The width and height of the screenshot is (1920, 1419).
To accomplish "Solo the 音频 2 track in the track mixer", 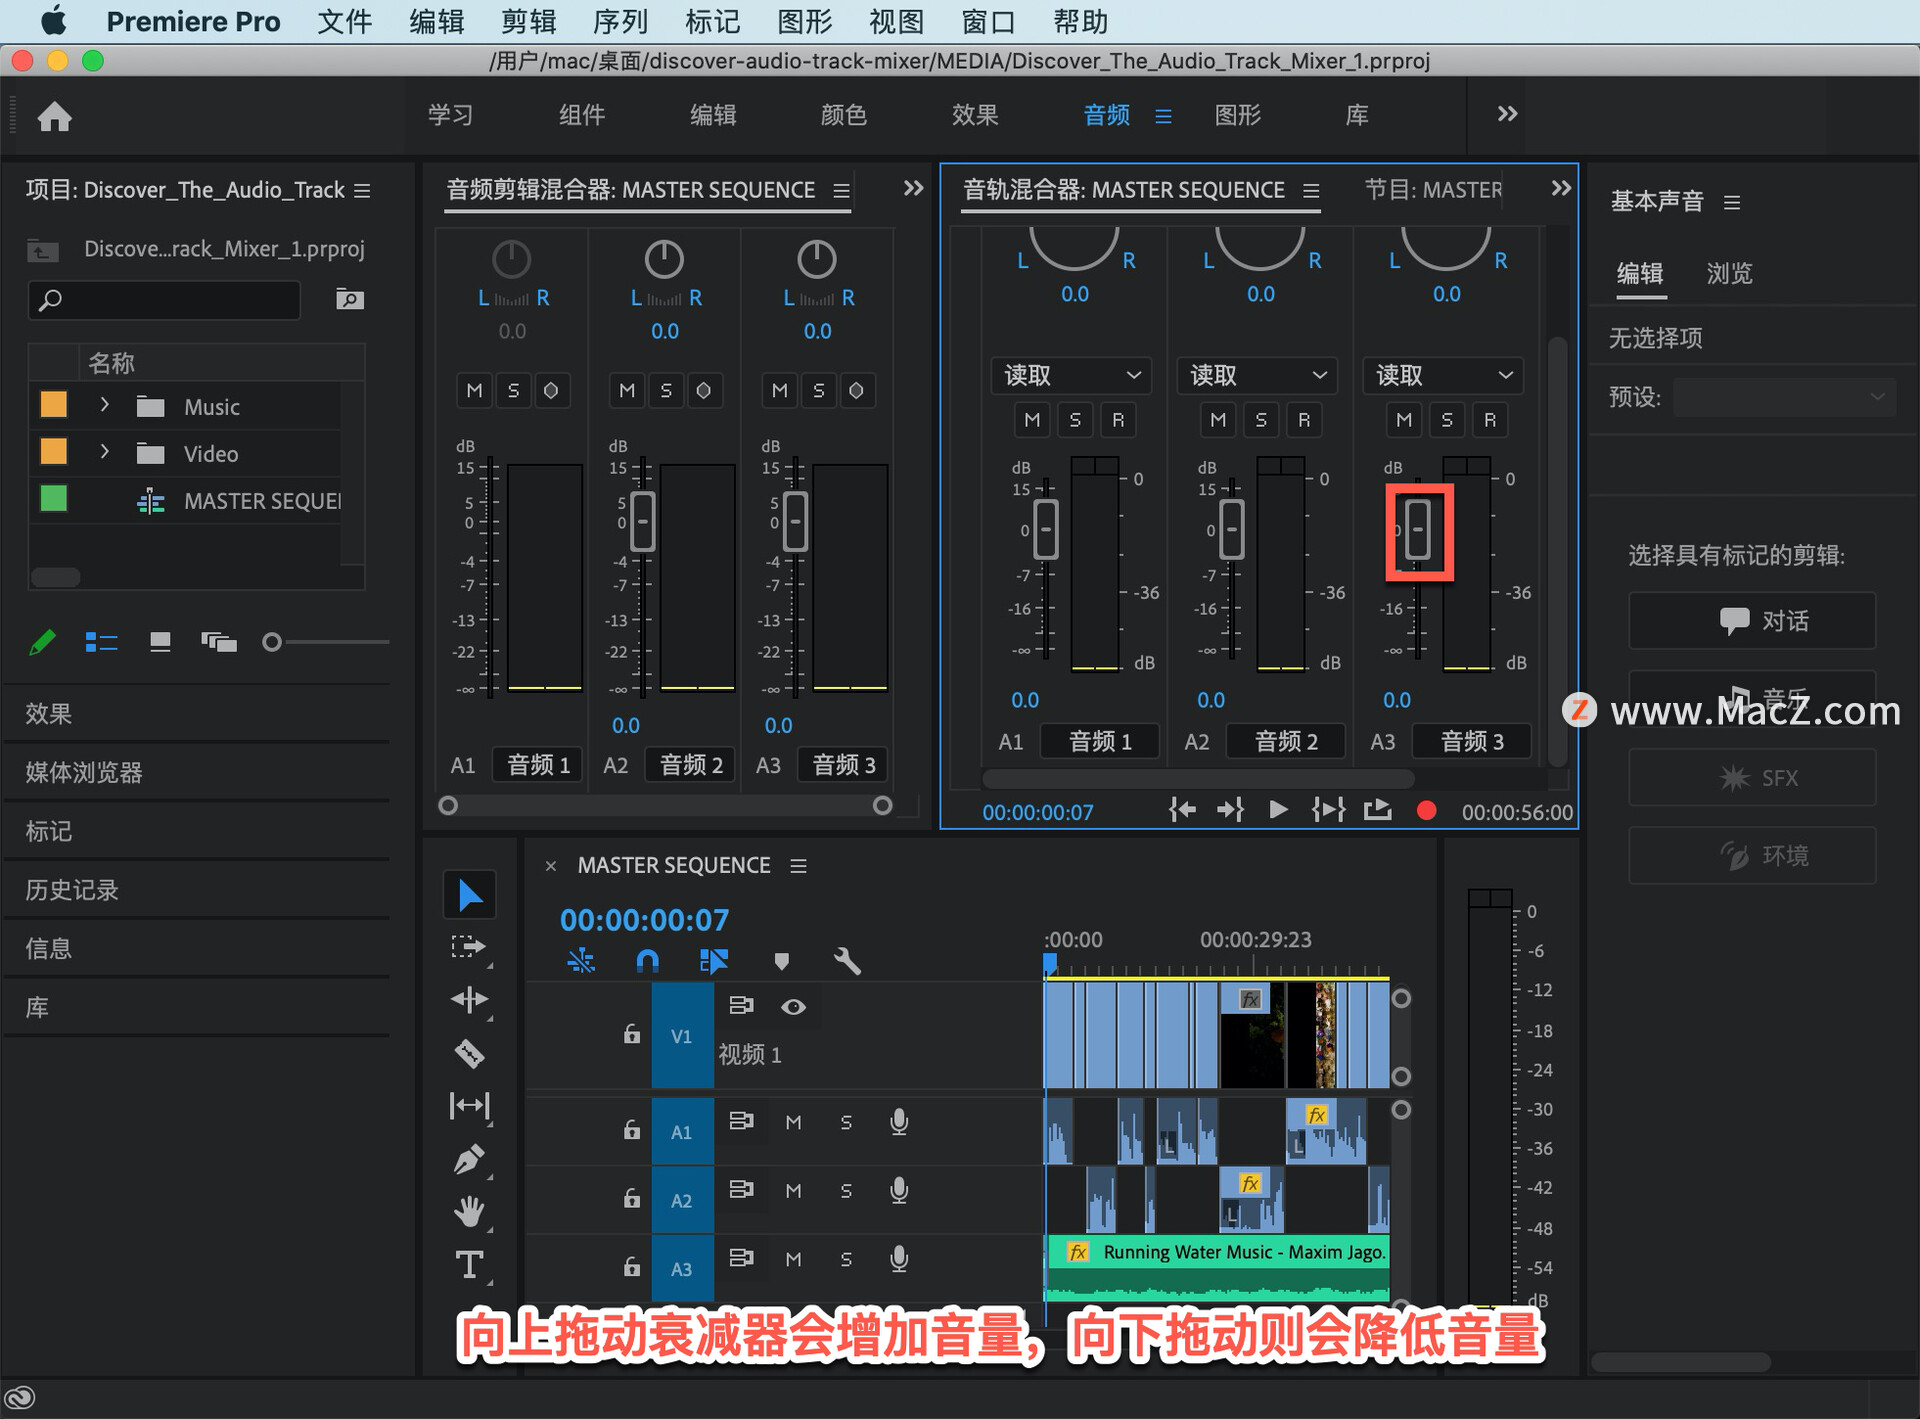I will (1260, 420).
